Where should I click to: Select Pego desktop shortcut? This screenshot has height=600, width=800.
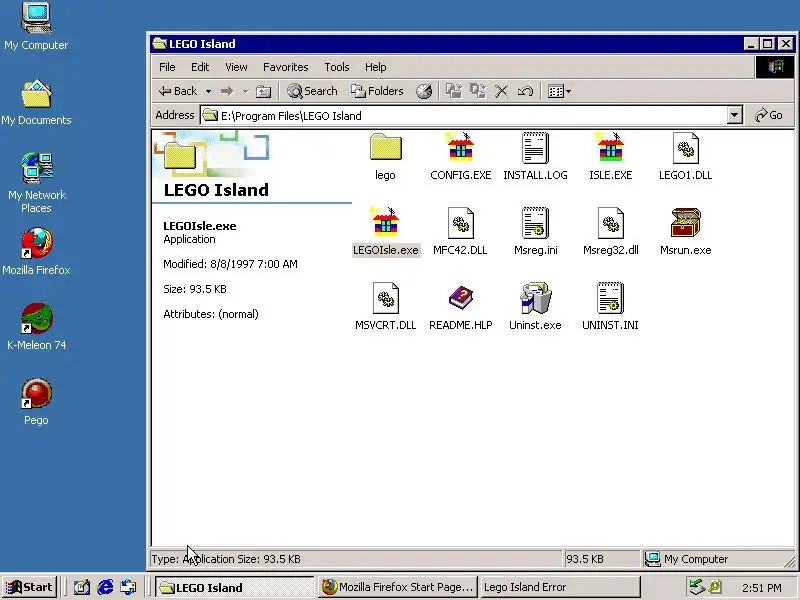point(36,402)
